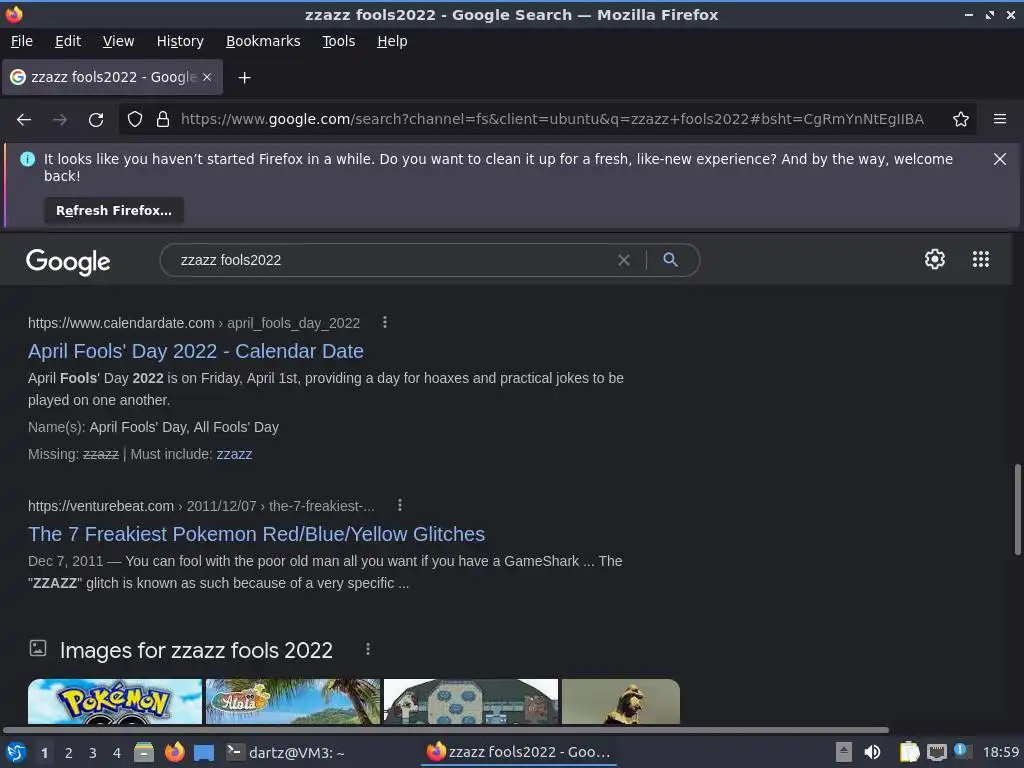Switch to workspace 4

117,753
